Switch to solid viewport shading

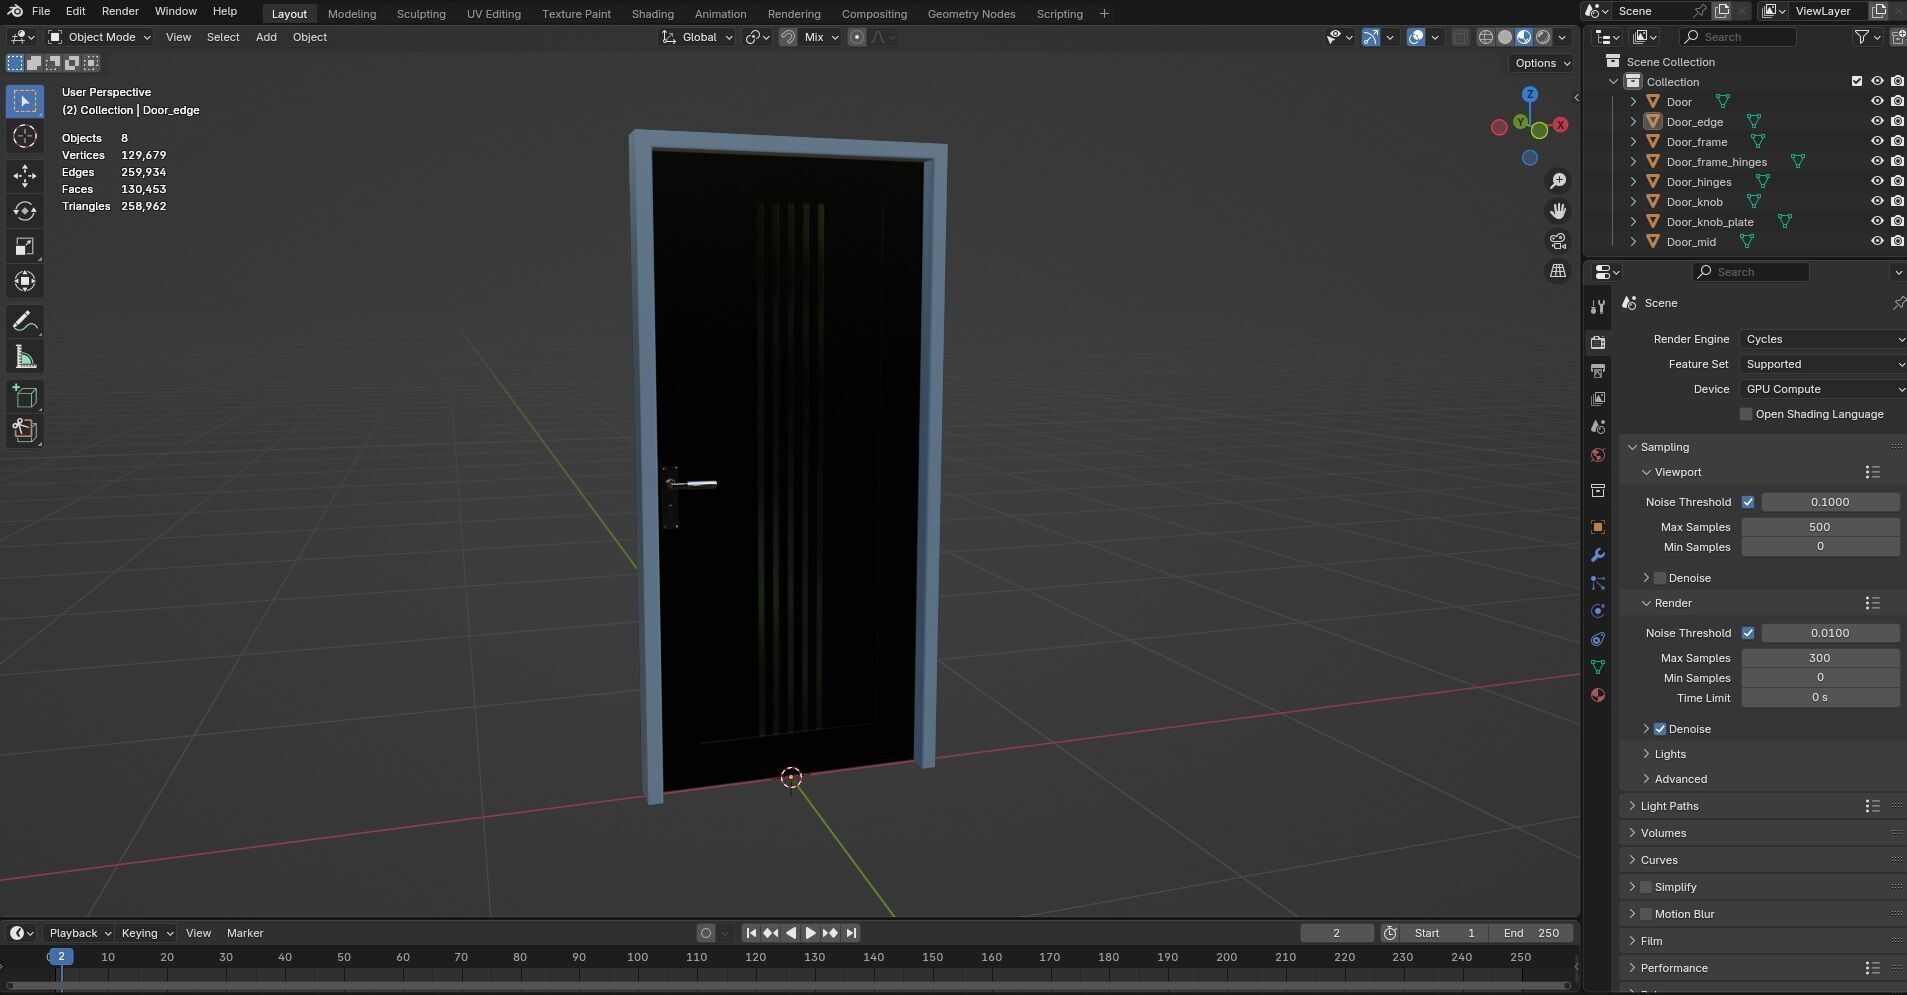coord(1505,37)
